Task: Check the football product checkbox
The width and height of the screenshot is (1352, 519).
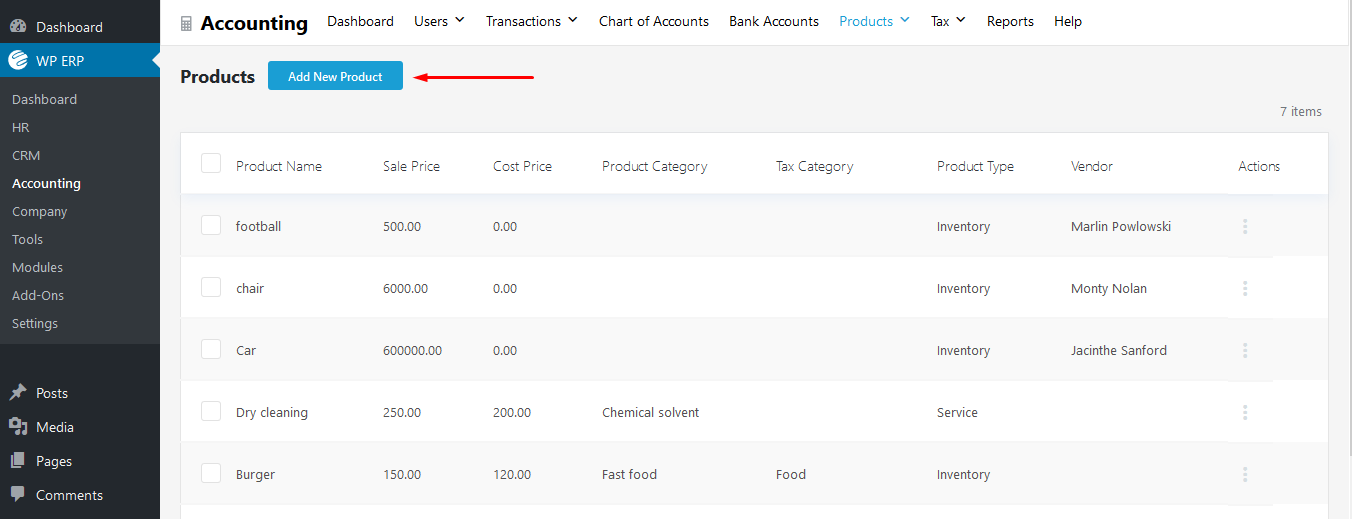Action: point(211,226)
